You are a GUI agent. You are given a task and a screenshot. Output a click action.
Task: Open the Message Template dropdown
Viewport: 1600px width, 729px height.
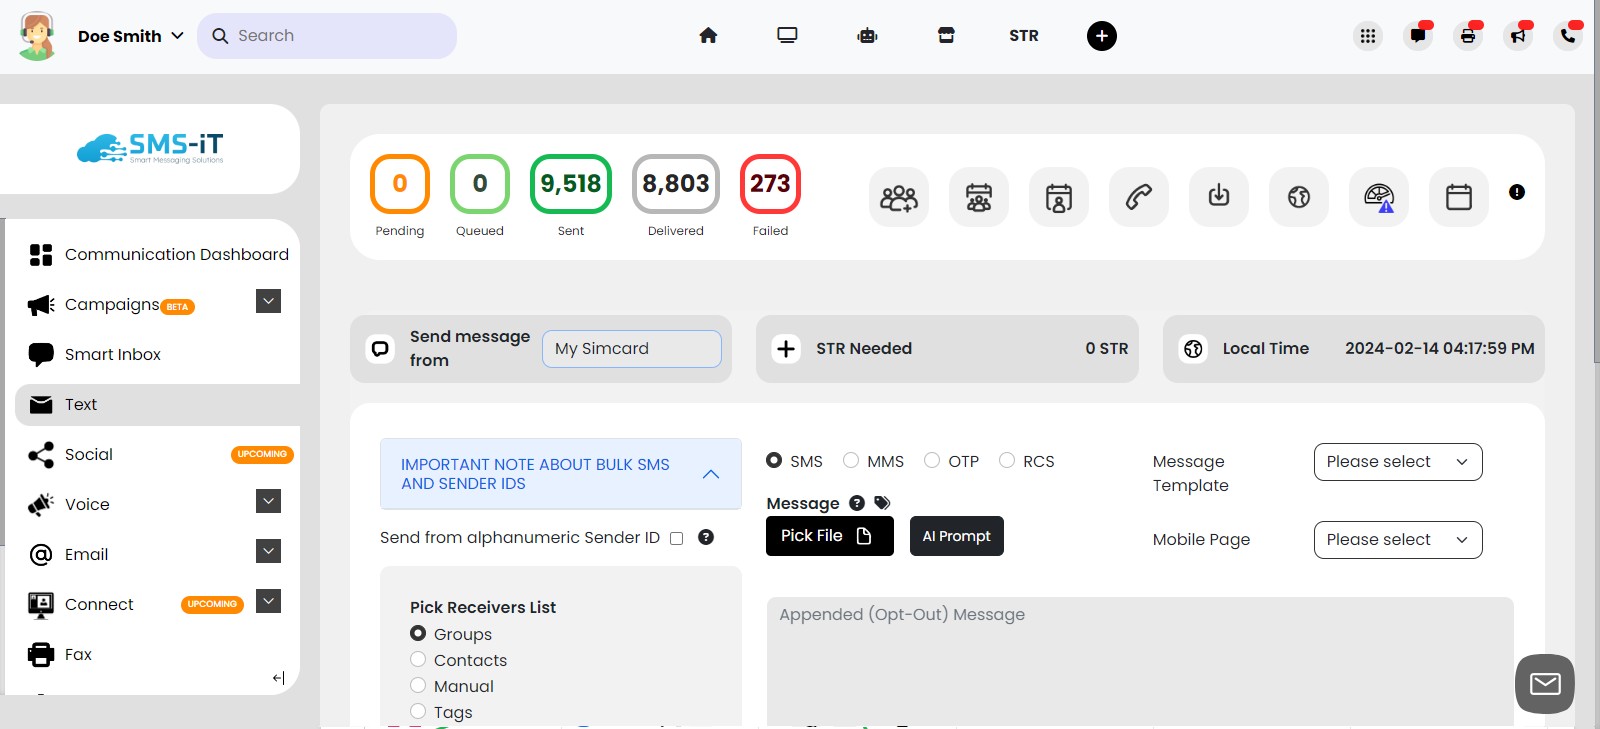[1397, 462]
